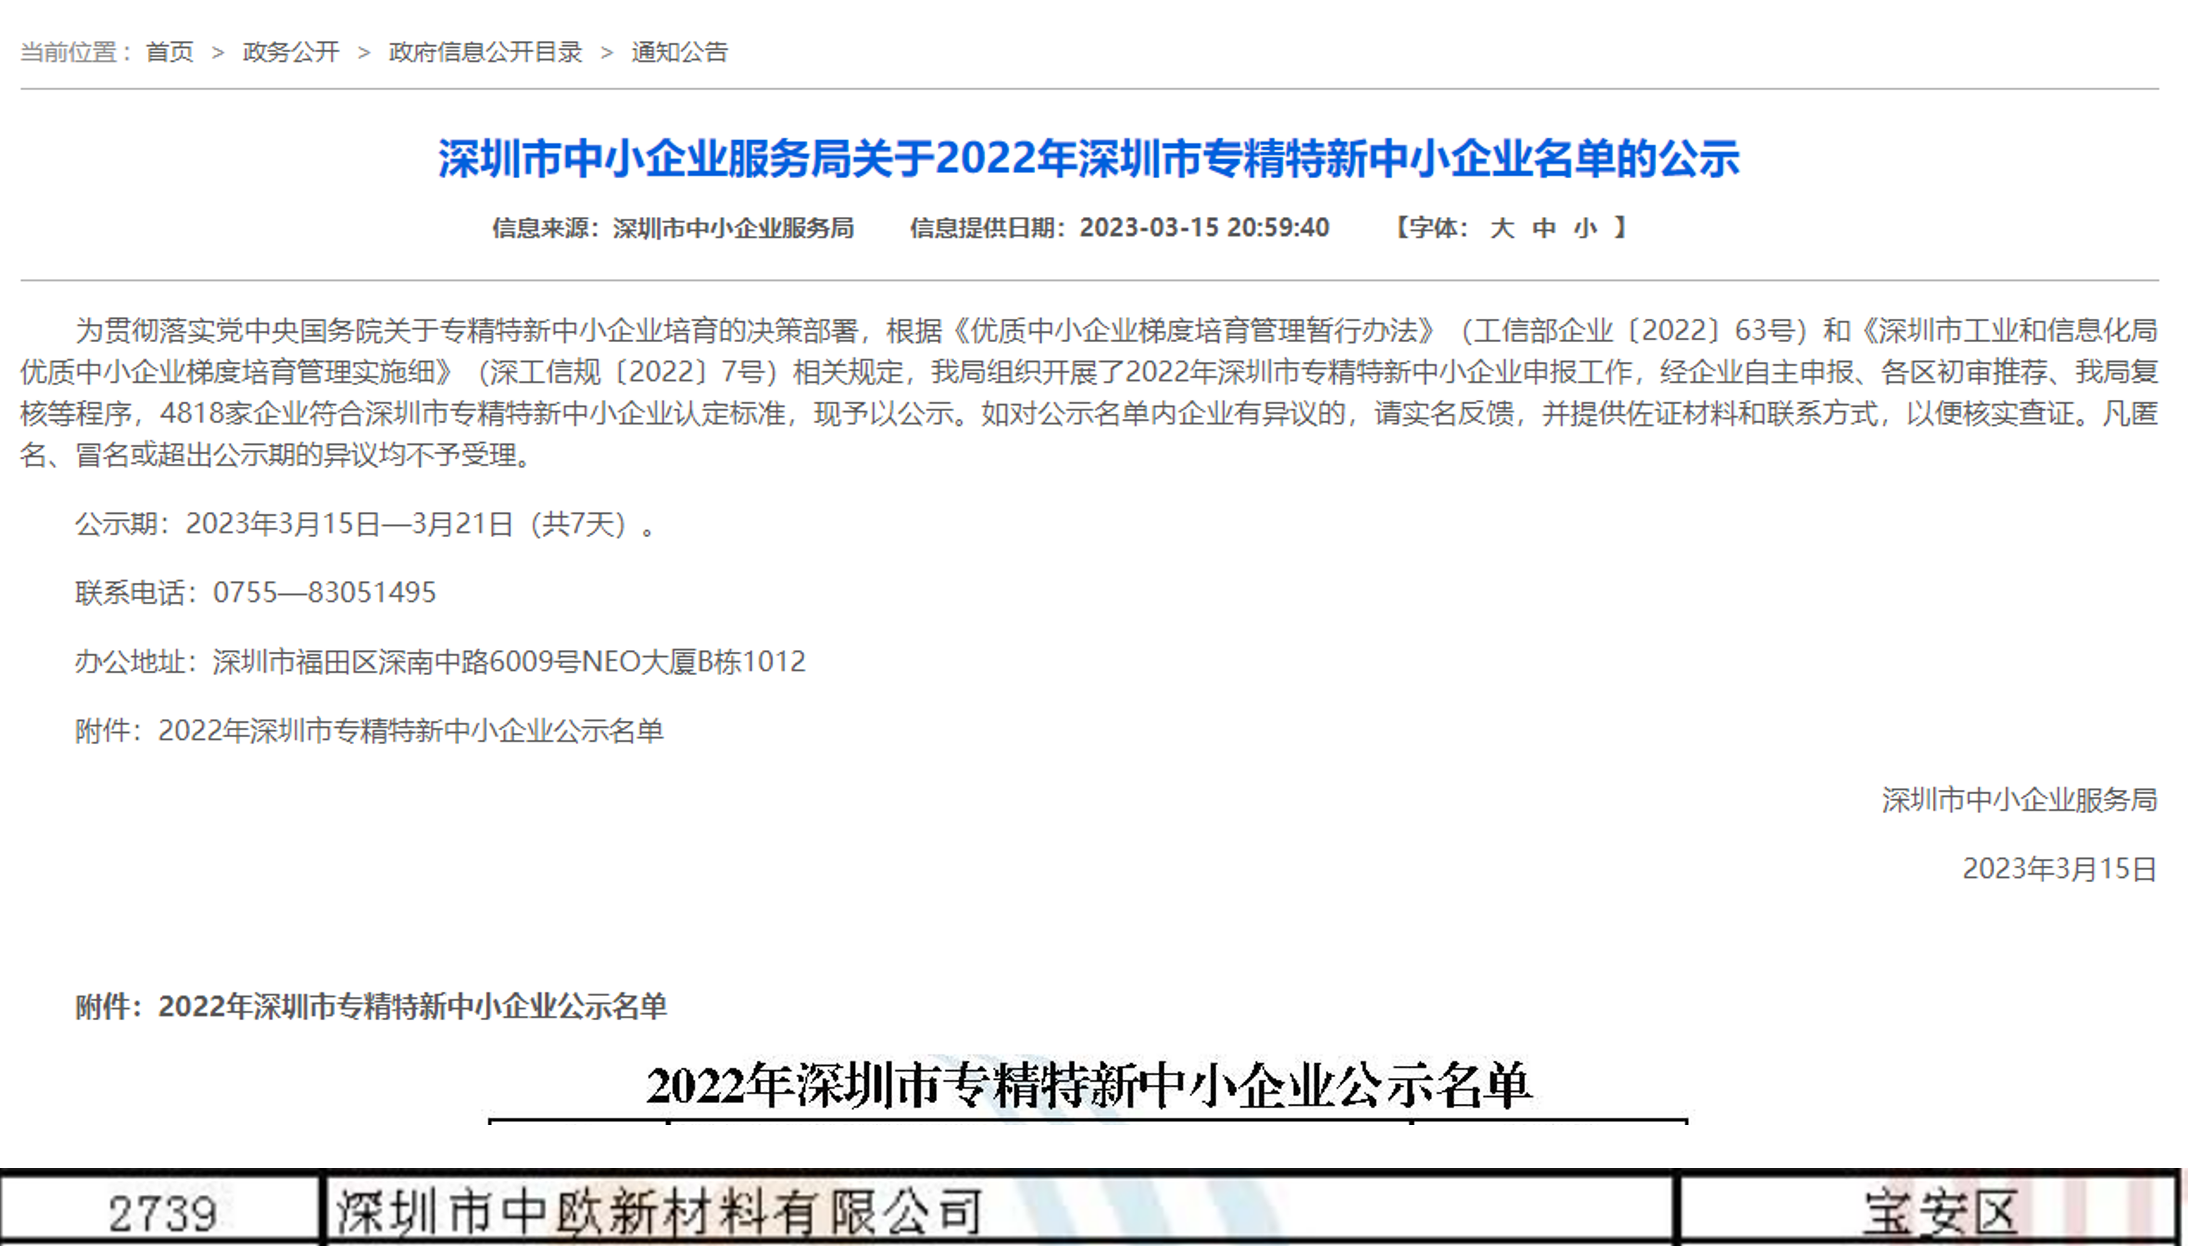Click the 公示期 date range line
The height and width of the screenshot is (1246, 2188).
click(x=366, y=524)
